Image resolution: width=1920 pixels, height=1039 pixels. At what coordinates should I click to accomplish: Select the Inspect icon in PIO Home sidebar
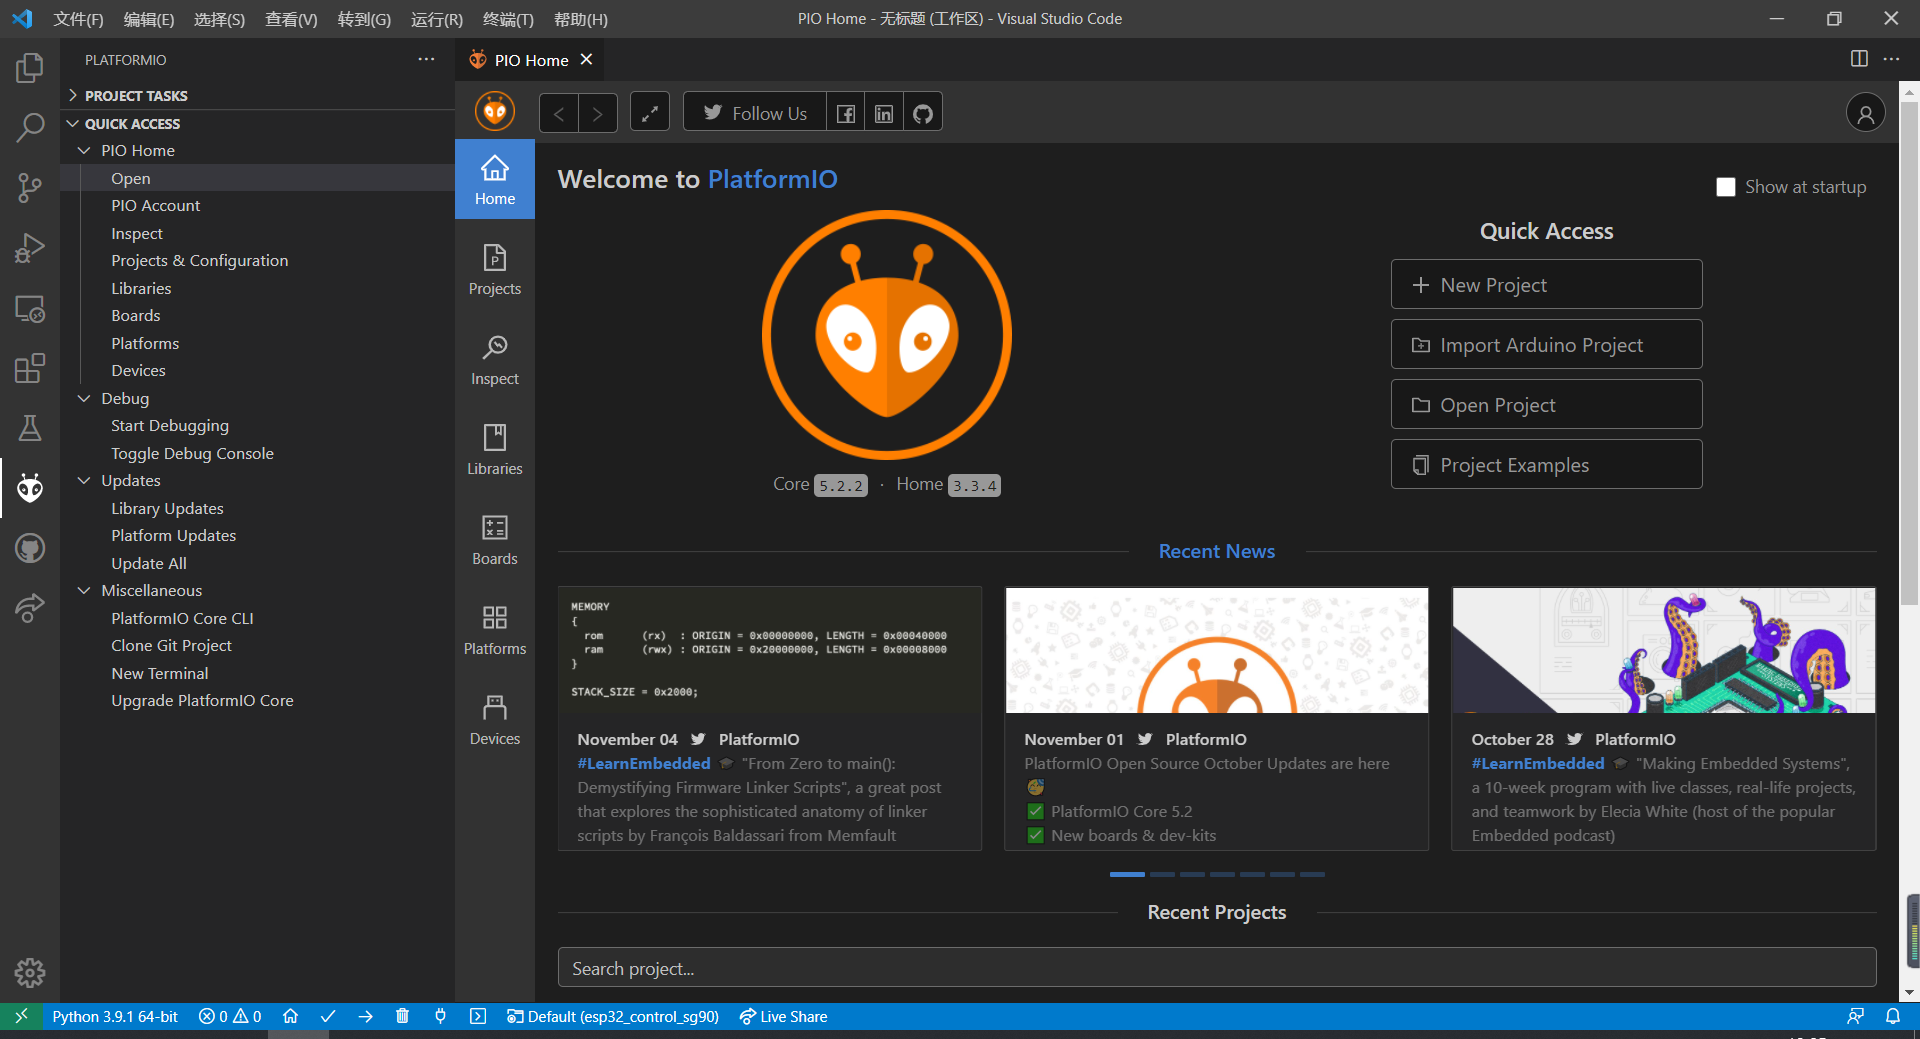click(x=494, y=358)
